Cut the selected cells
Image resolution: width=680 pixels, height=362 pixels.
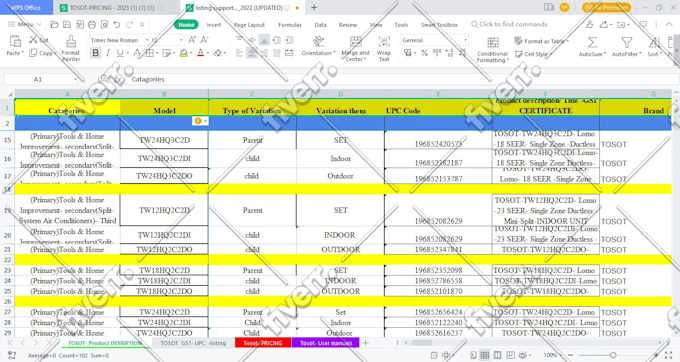[39, 40]
